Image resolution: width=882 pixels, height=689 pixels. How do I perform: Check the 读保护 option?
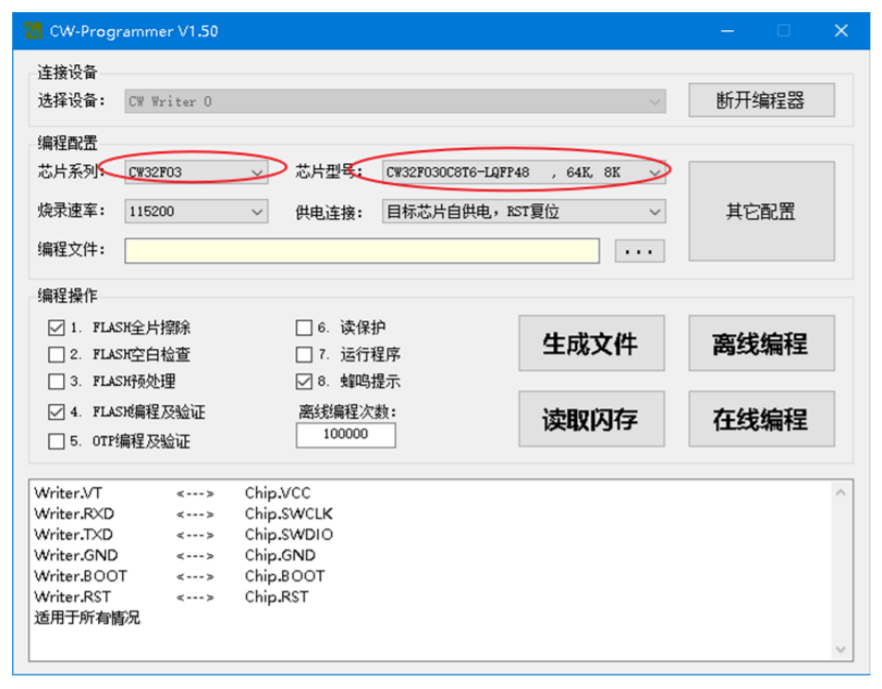pos(304,327)
